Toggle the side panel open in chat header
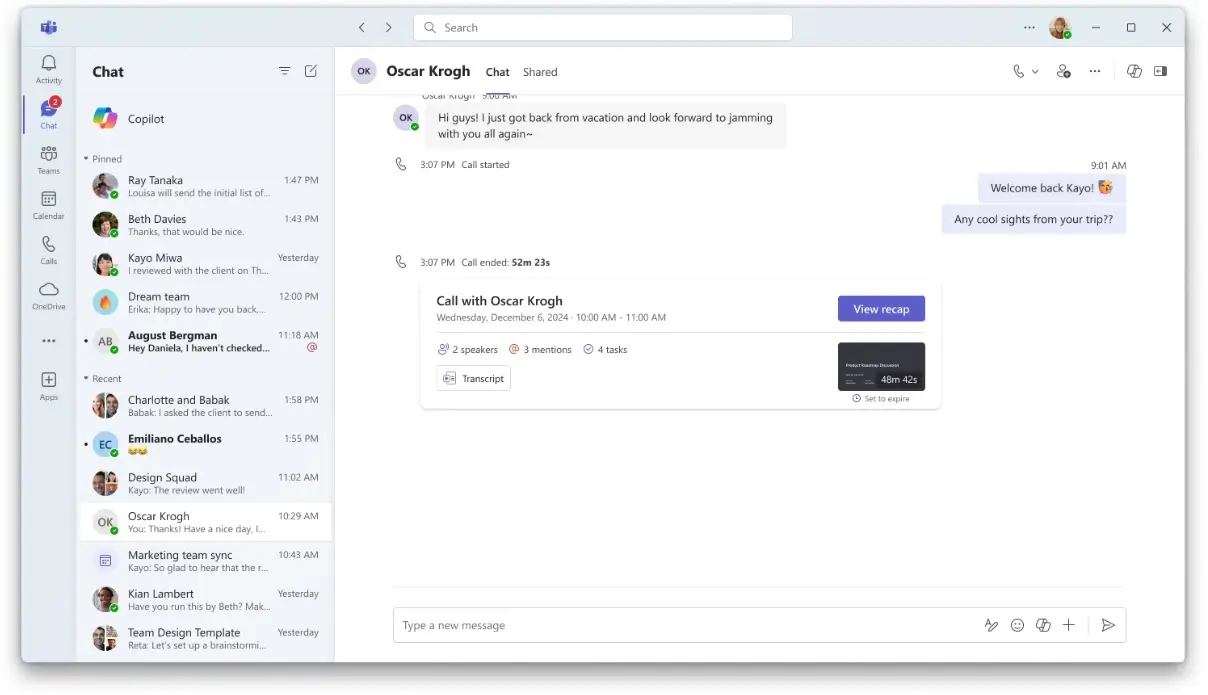The width and height of the screenshot is (1208, 695). tap(1160, 72)
